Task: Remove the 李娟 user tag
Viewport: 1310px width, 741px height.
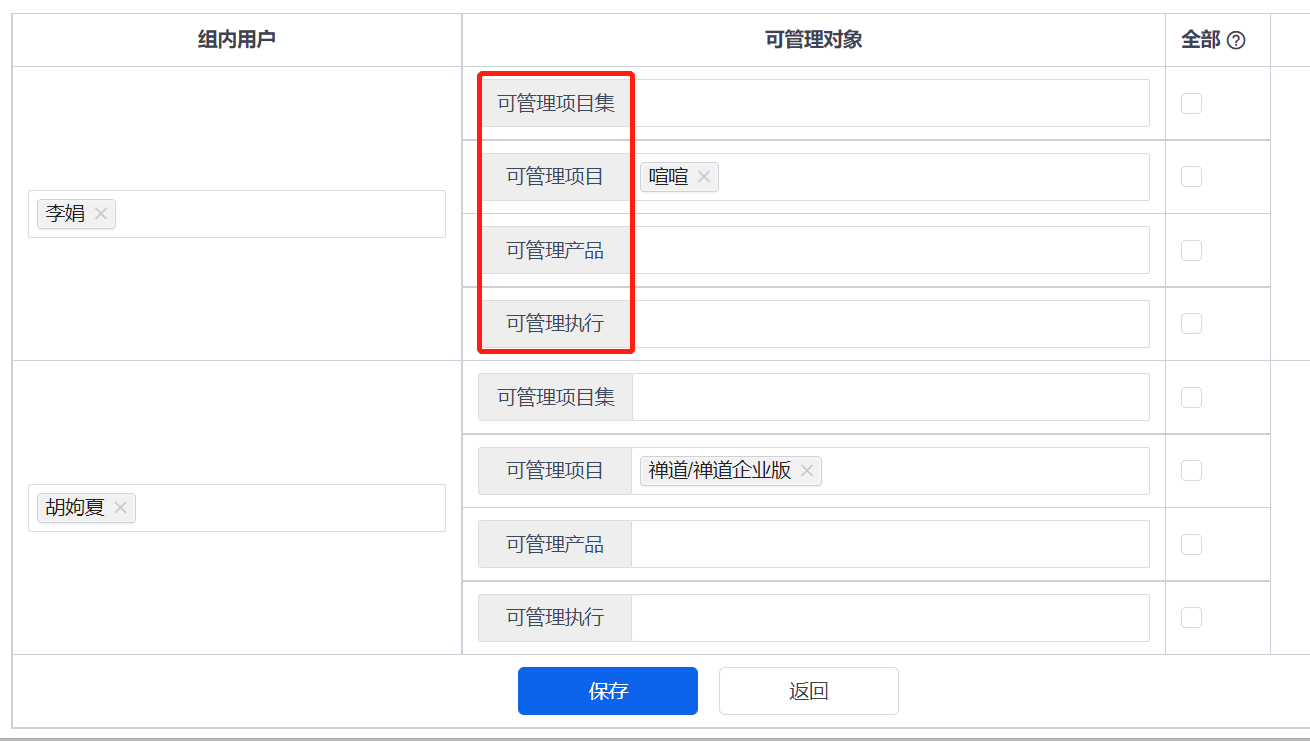Action: [101, 214]
